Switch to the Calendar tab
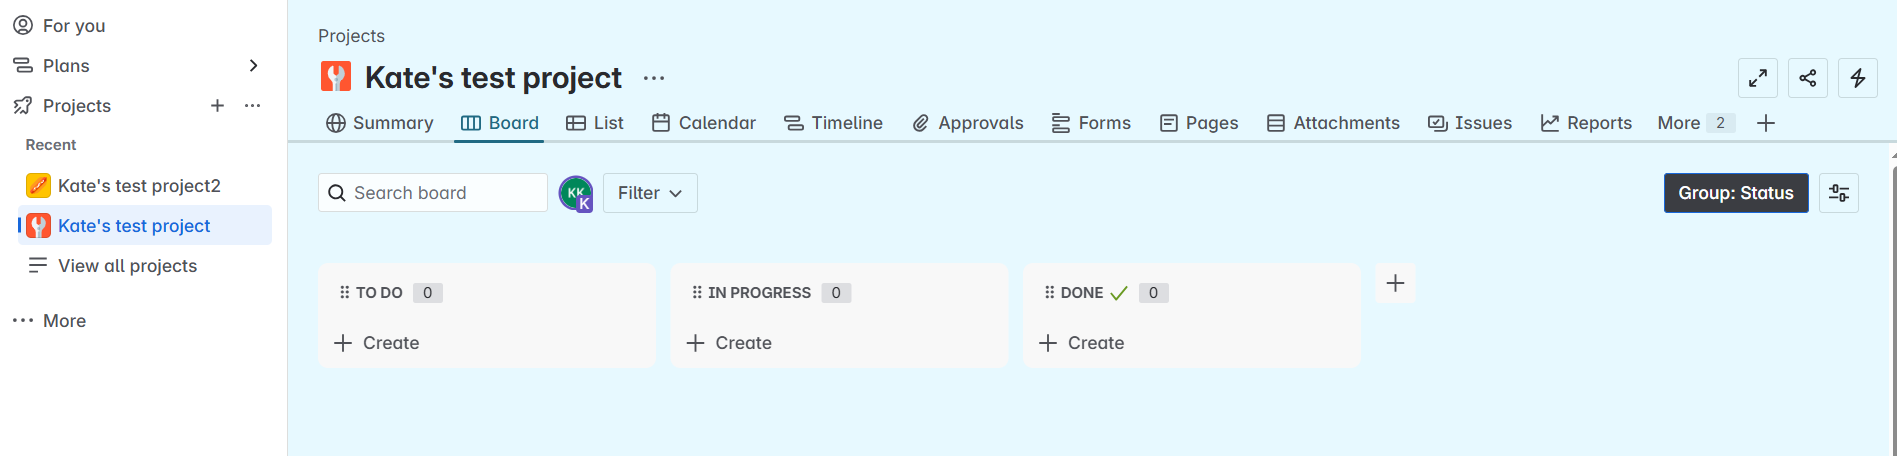Viewport: 1897px width, 456px height. point(704,123)
